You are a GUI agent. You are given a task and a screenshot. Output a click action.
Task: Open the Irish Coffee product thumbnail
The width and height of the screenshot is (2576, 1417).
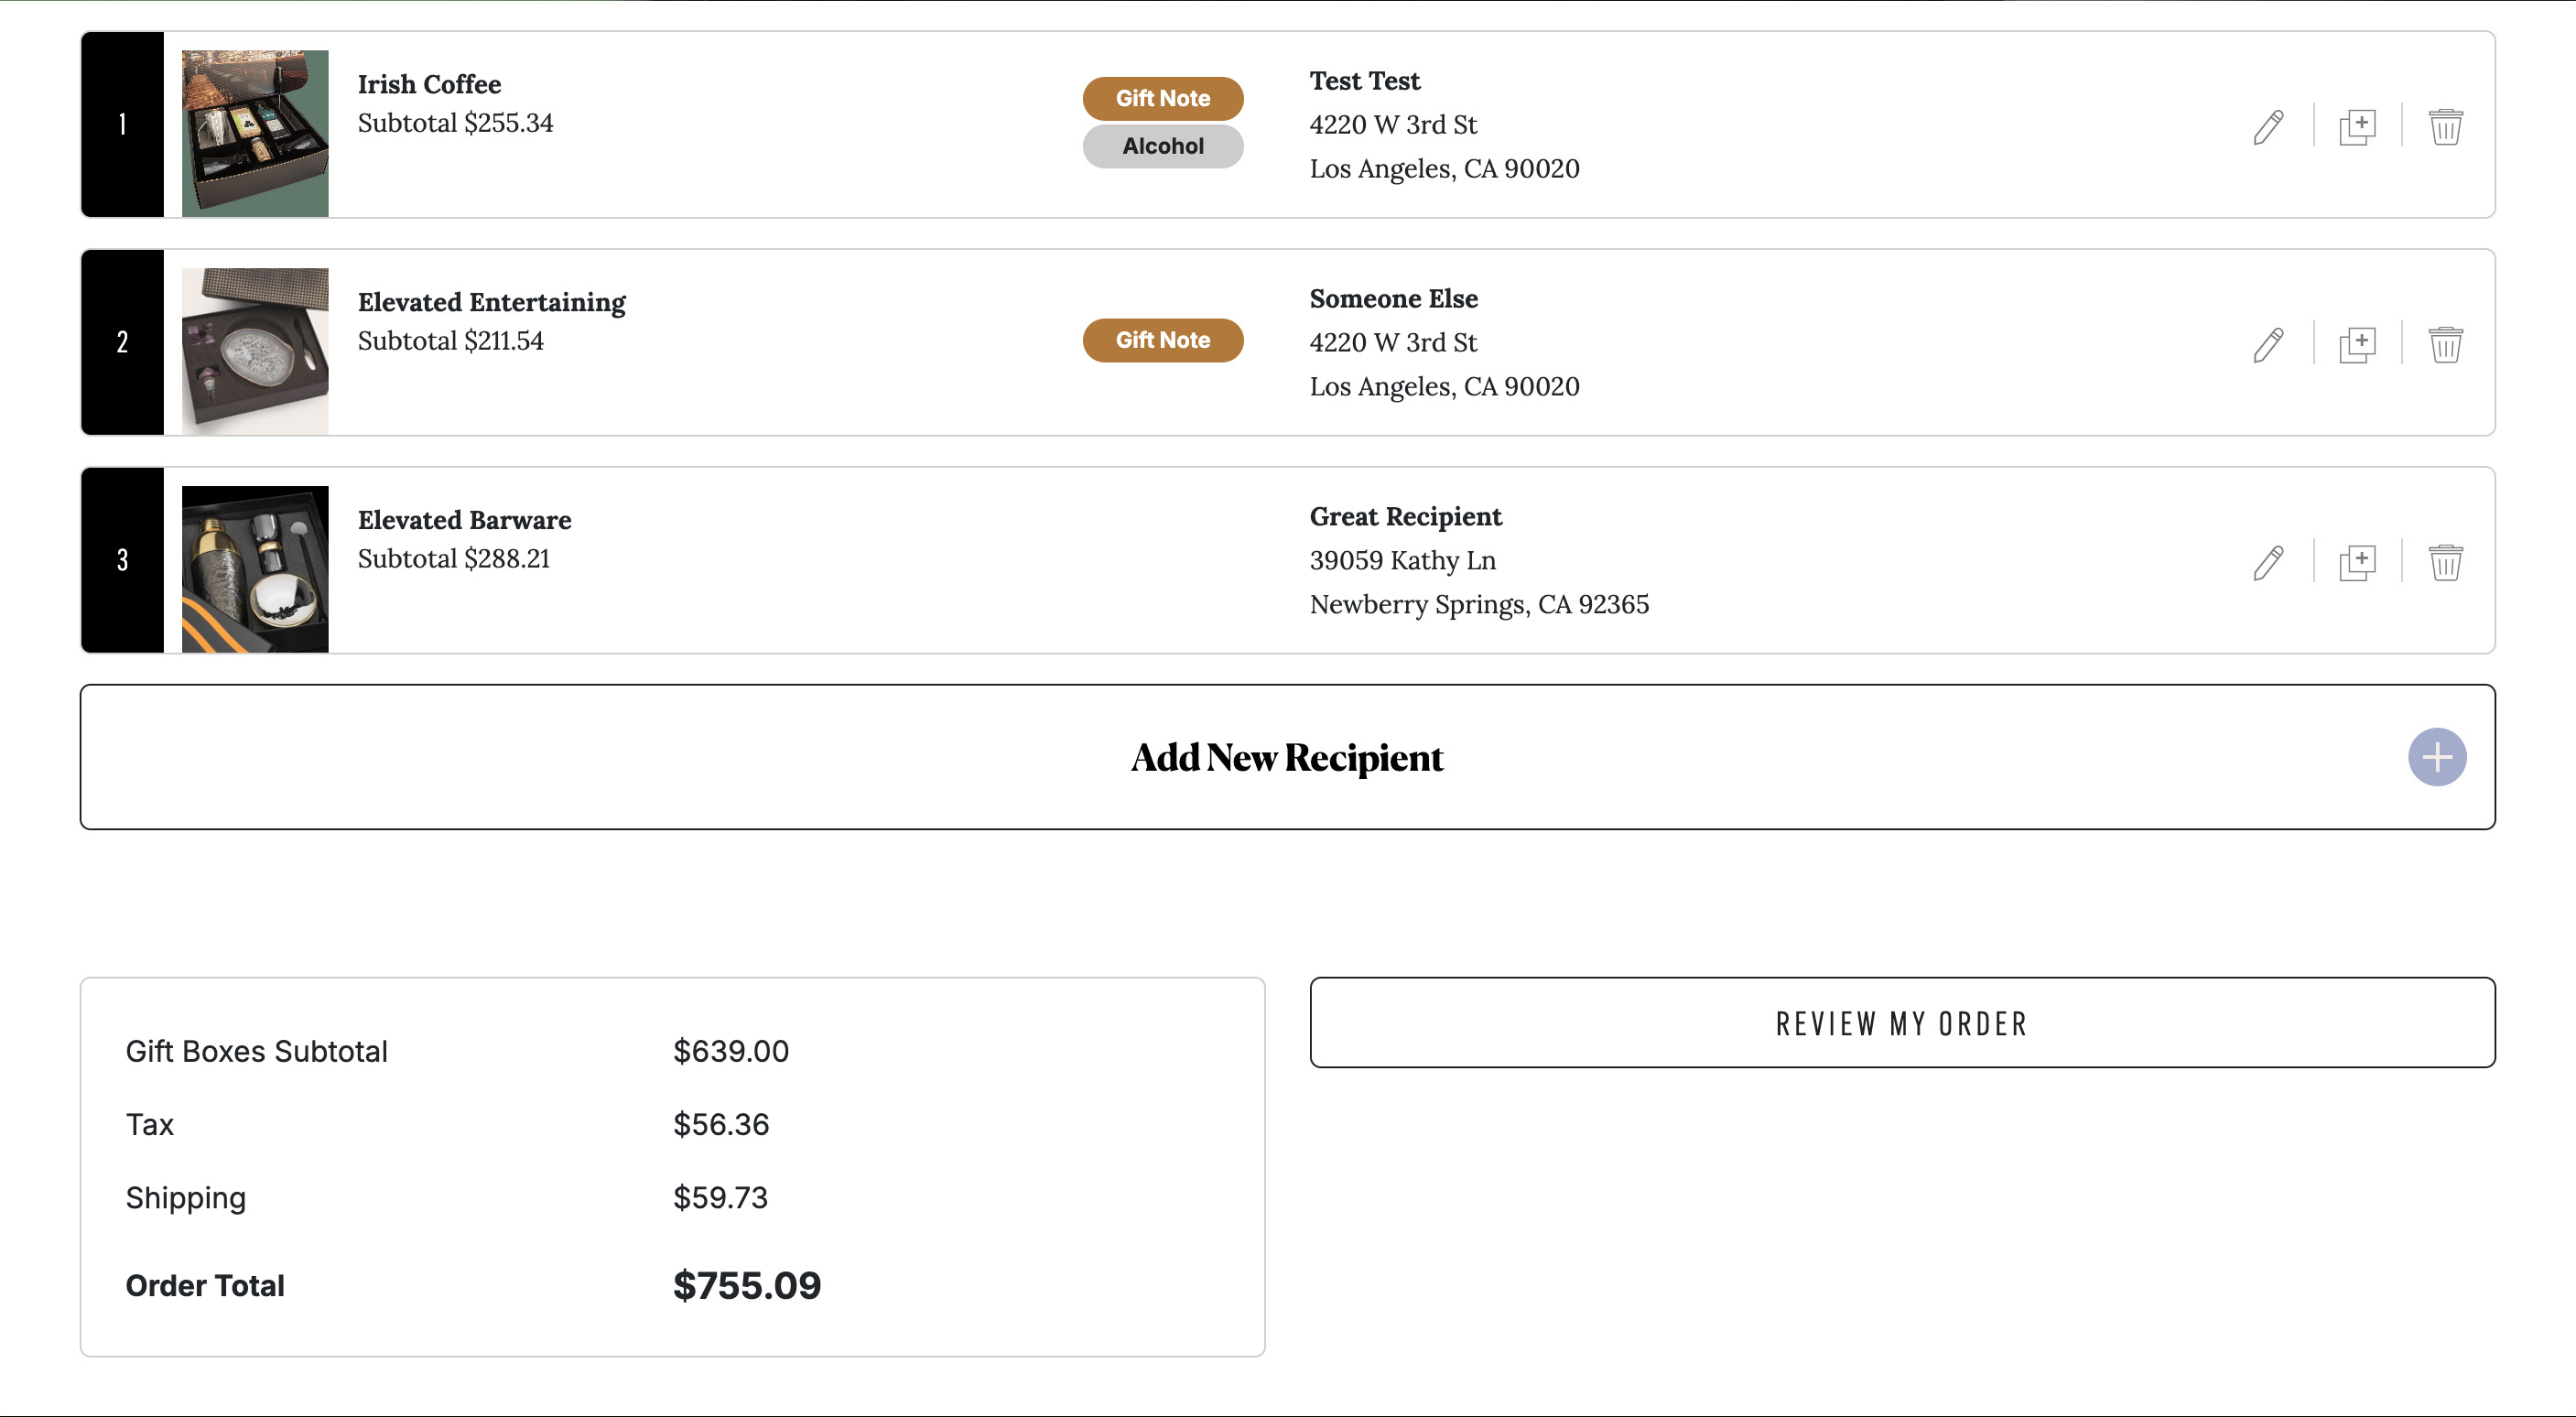[255, 133]
